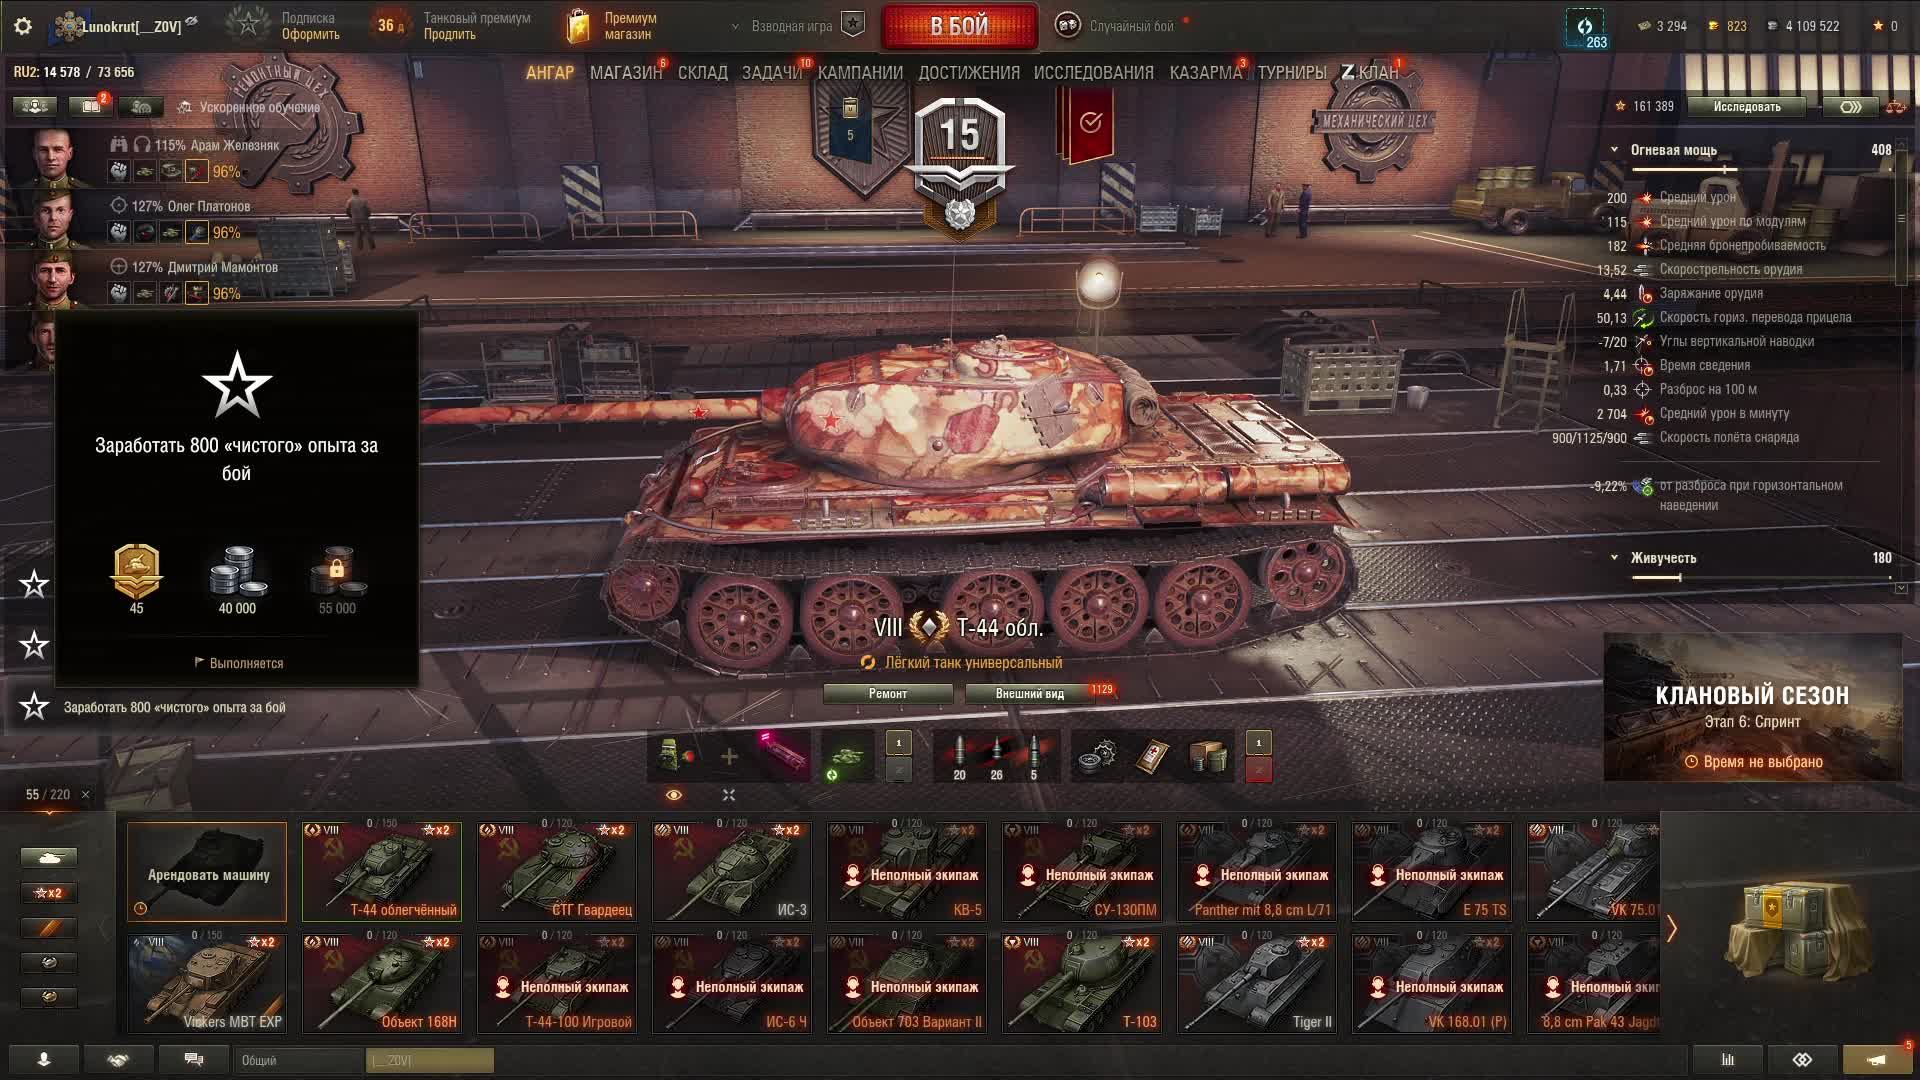Collapse the Живучесть stats section

point(1614,558)
